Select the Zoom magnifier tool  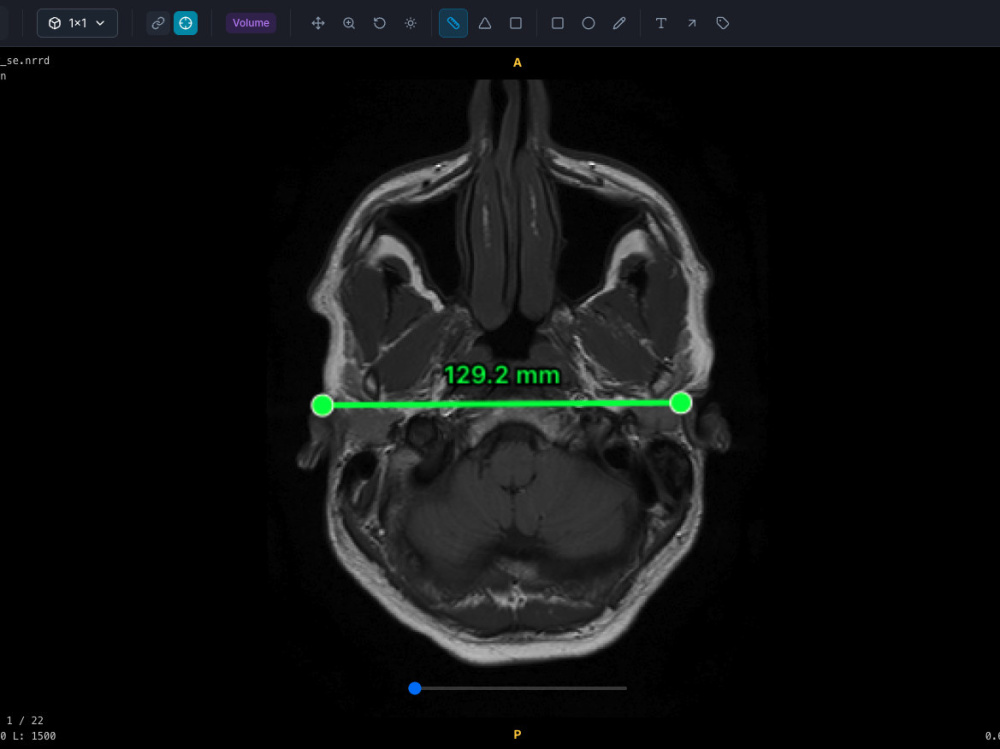349,23
